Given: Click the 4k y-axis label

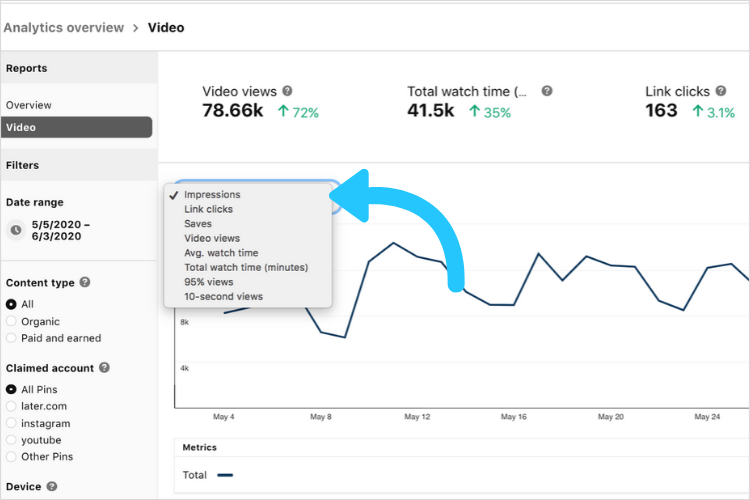Looking at the screenshot, I should click(x=185, y=368).
